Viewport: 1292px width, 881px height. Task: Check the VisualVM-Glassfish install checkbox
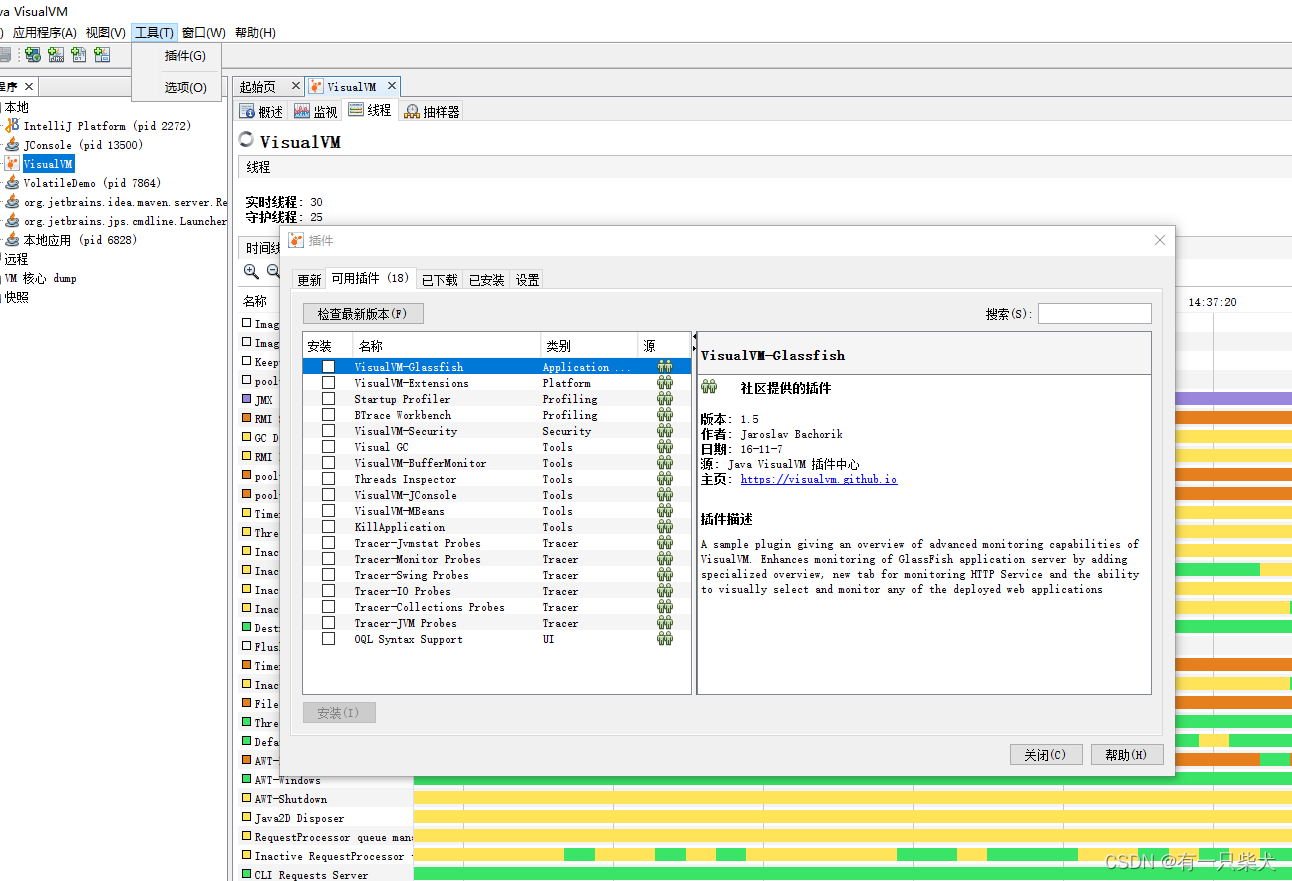pyautogui.click(x=328, y=367)
